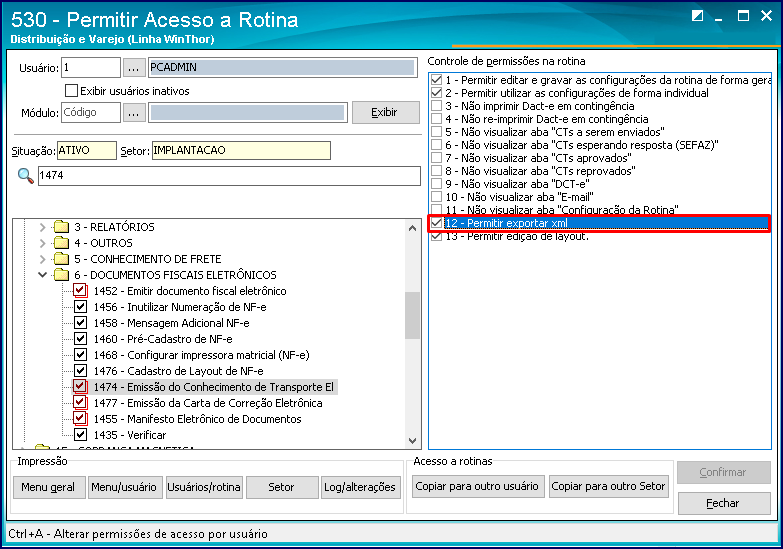
Task: Focus the Usuário code field
Action: [x=91, y=67]
